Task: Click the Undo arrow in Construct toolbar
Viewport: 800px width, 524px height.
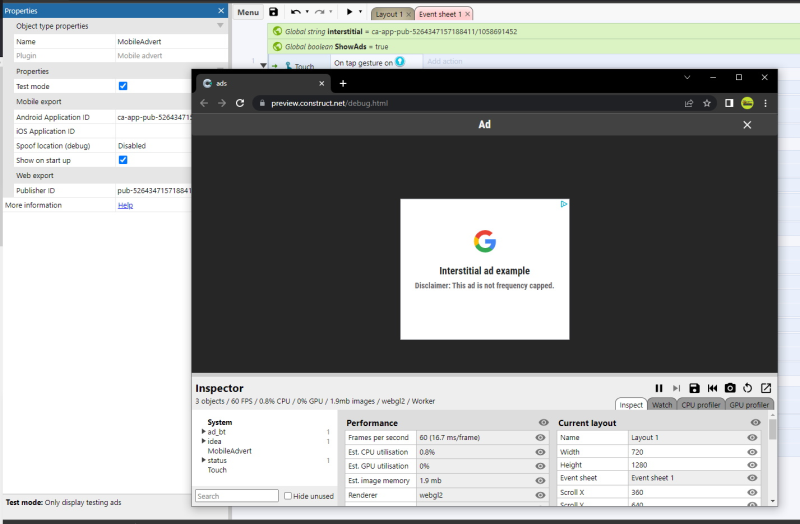Action: click(x=295, y=12)
